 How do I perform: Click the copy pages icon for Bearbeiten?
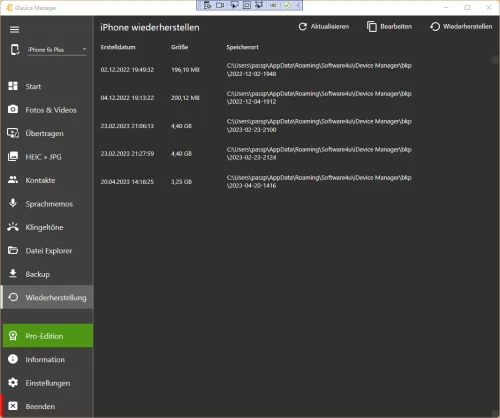pyautogui.click(x=372, y=27)
